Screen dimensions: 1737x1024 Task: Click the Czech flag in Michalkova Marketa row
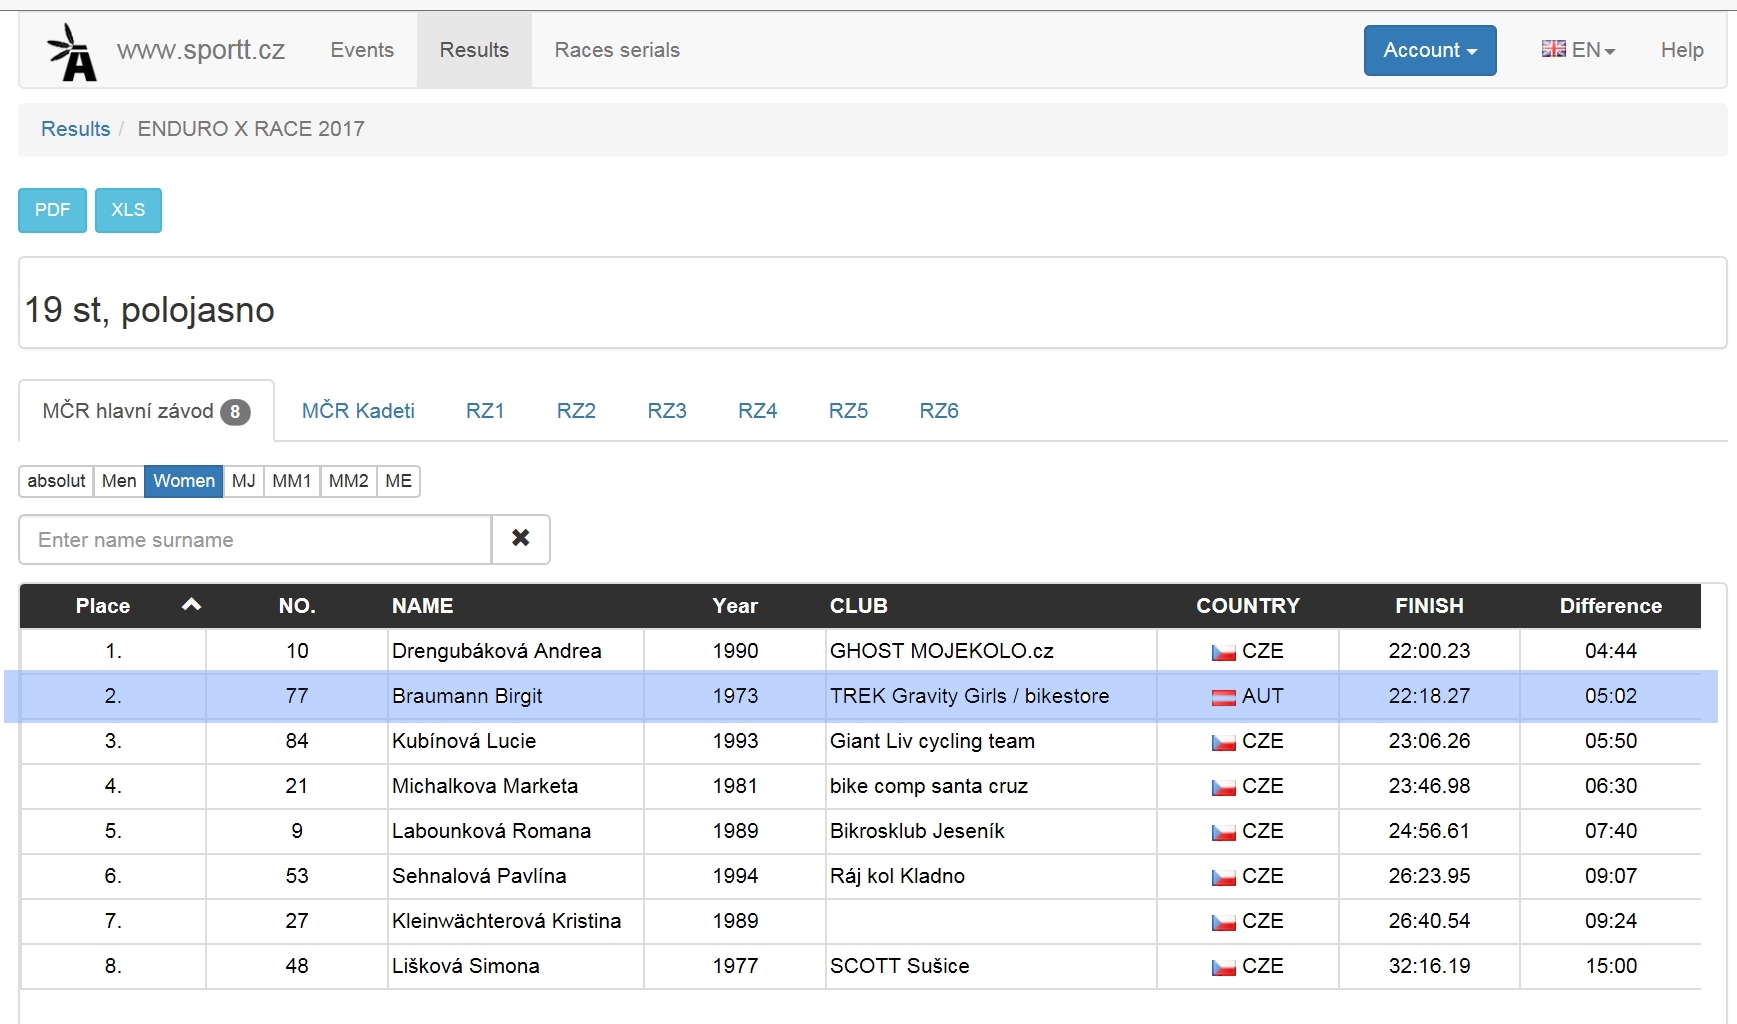[1223, 787]
